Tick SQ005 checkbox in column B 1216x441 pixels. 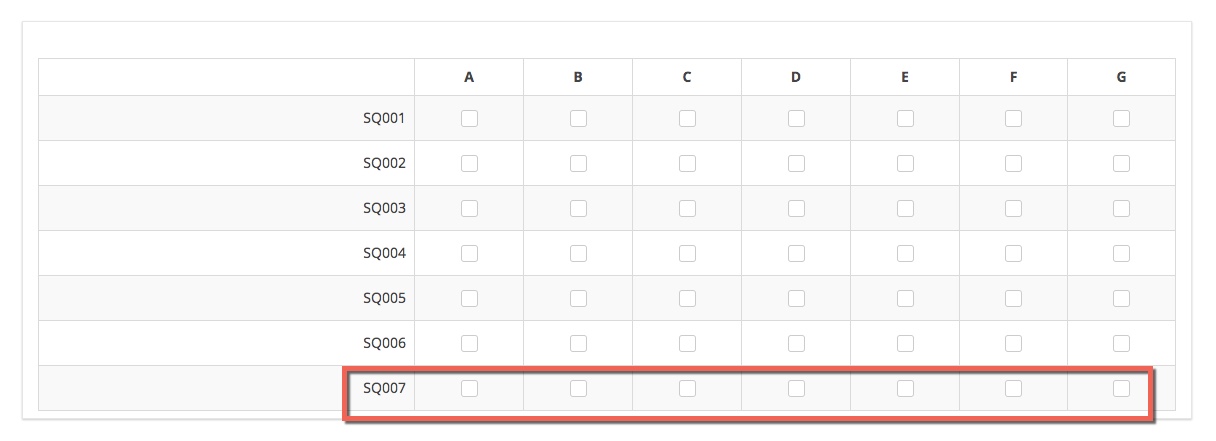[x=578, y=298]
